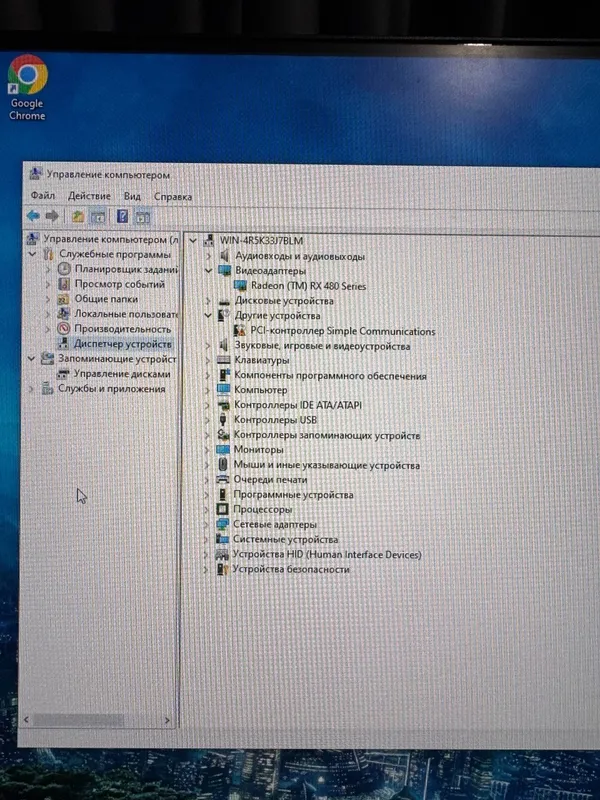Expand Просмотр событий node
Image resolution: width=600 pixels, height=800 pixels.
pos(48,284)
